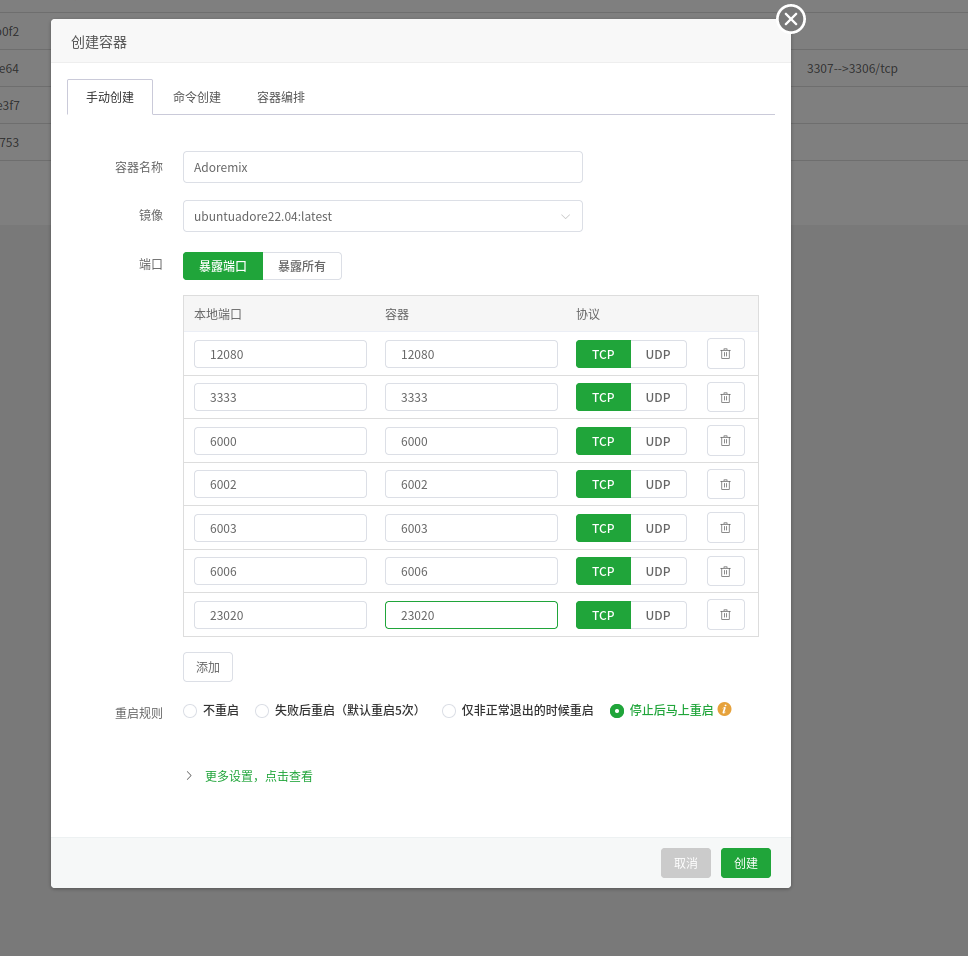The image size is (968, 956).
Task: Select TCP protocol for port 23020
Action: click(x=603, y=615)
